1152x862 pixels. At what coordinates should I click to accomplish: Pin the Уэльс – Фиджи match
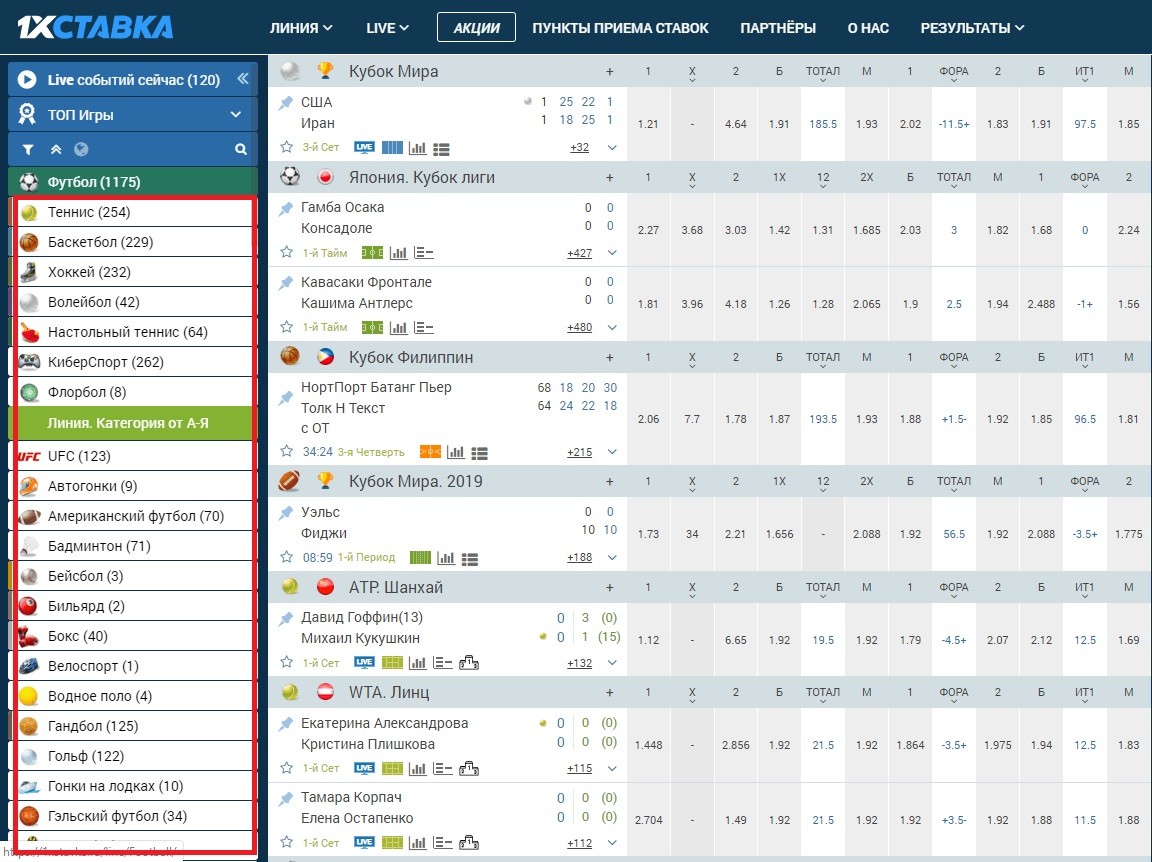(x=286, y=513)
